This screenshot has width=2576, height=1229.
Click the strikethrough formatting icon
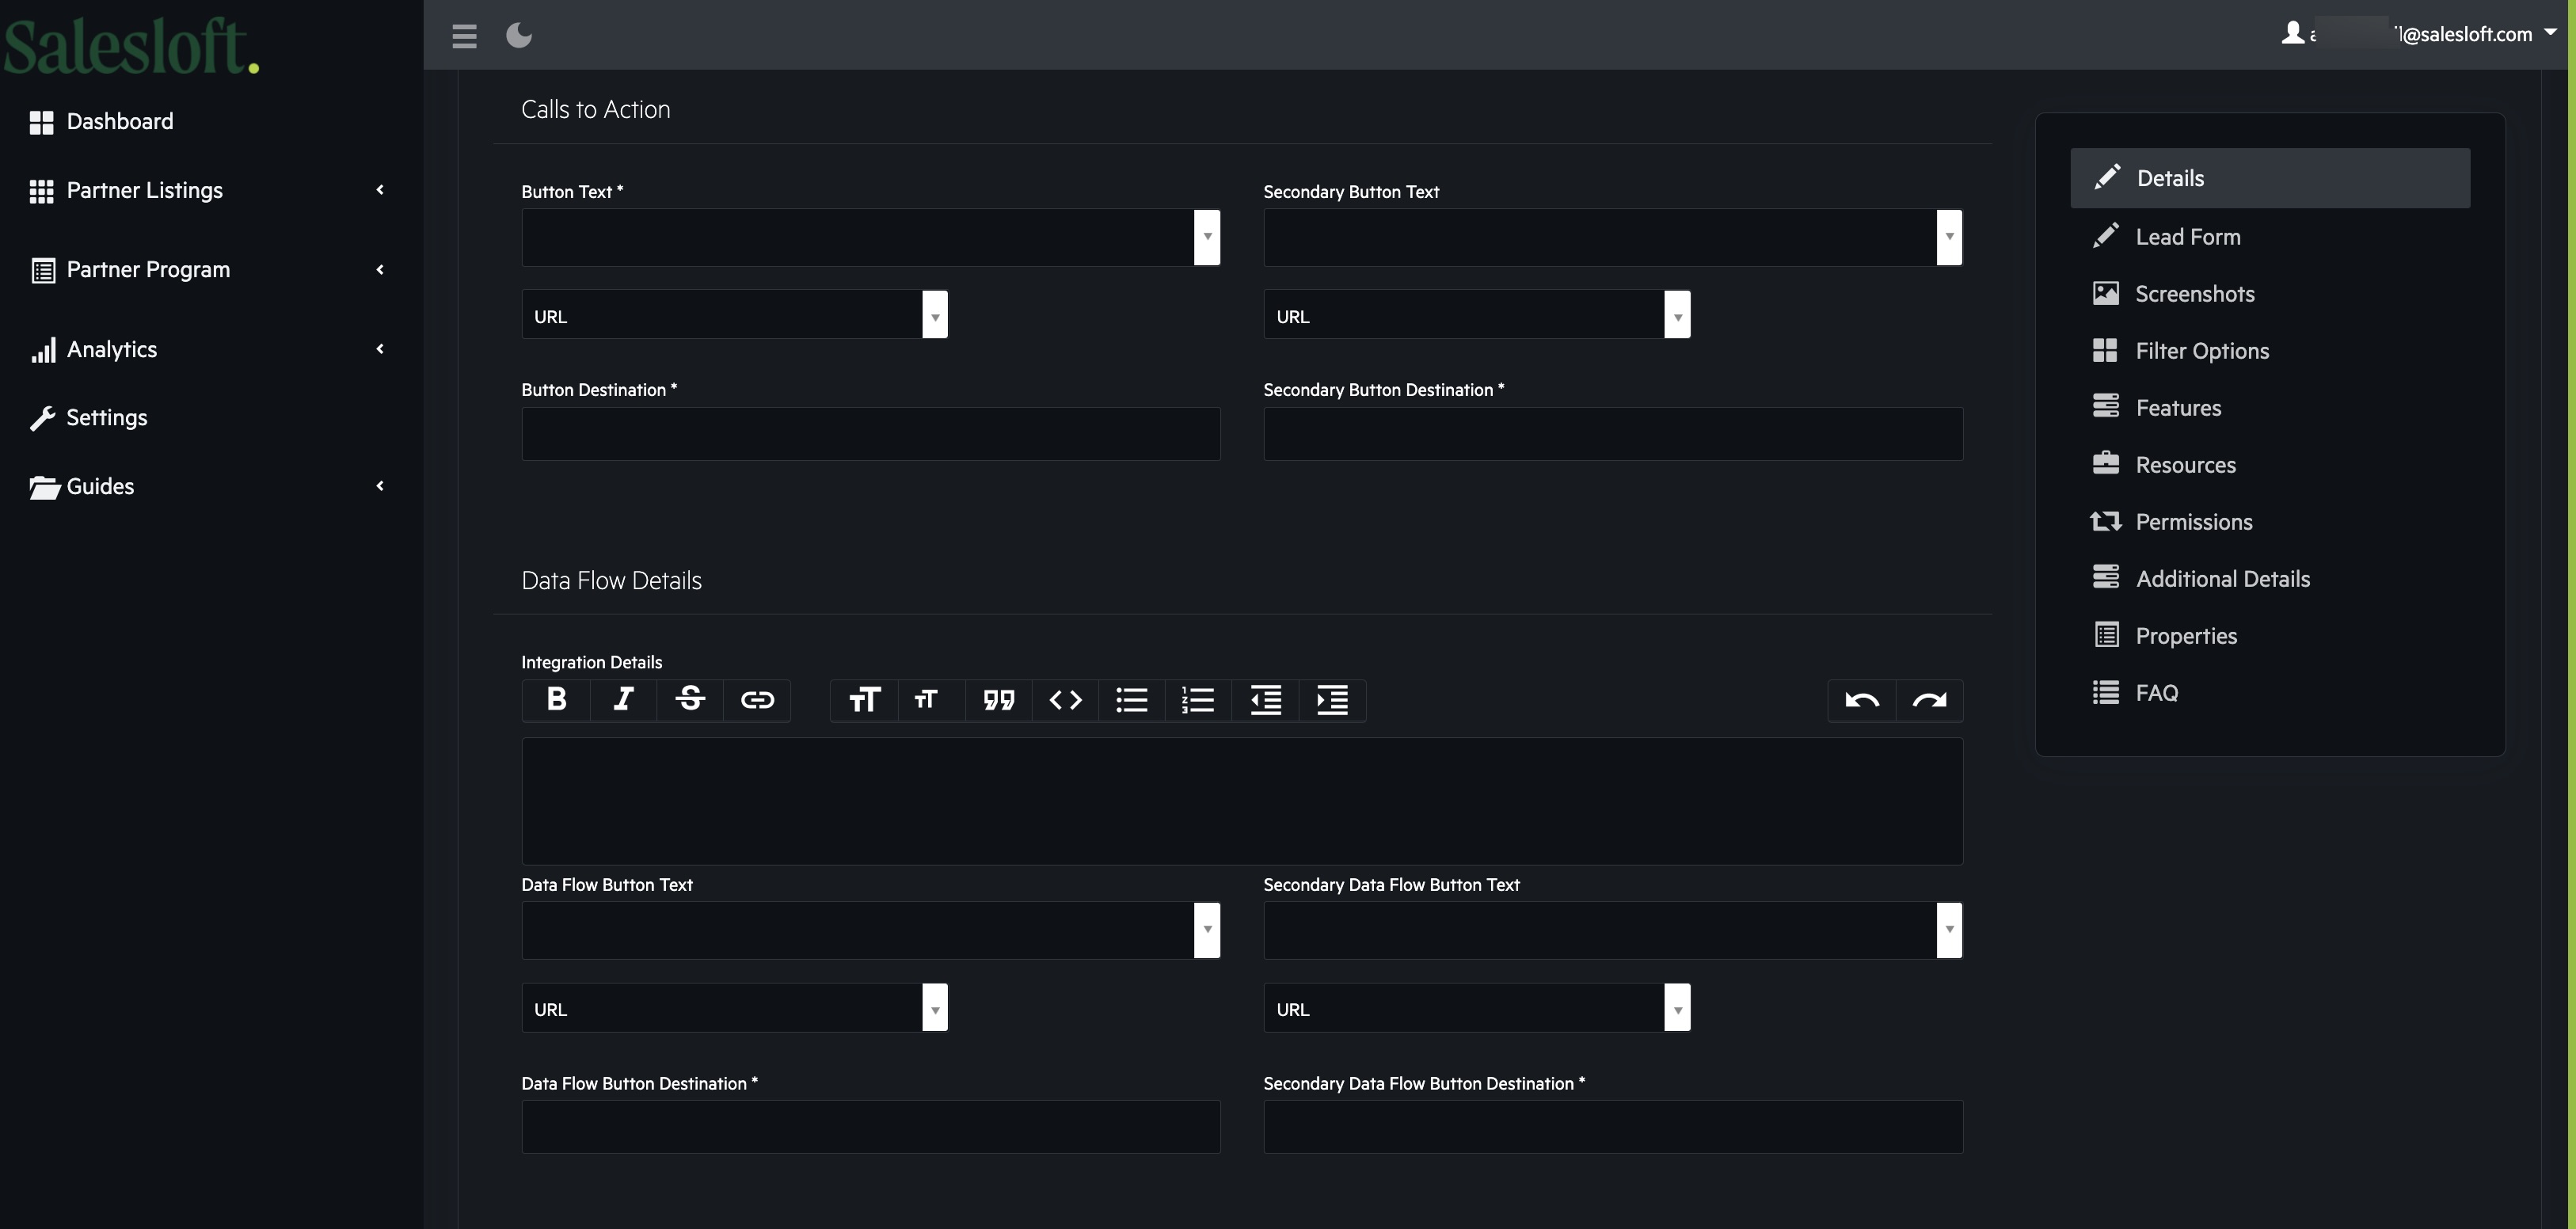point(690,700)
